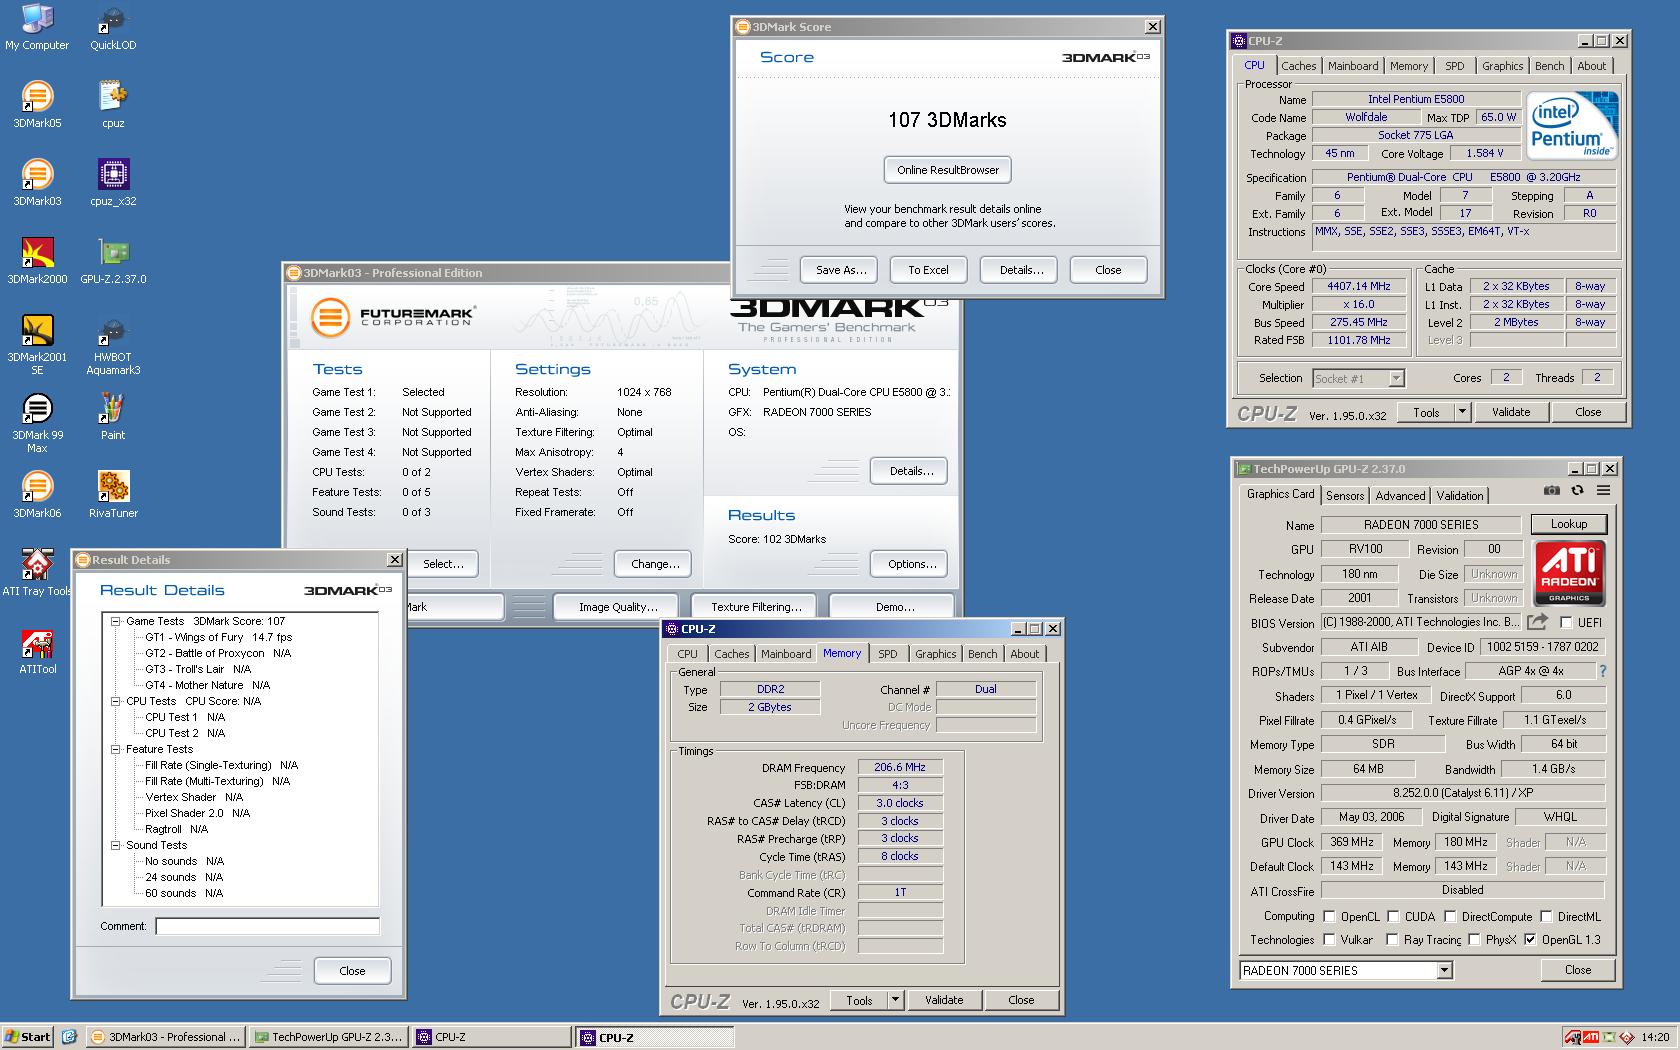Click the GPU-Z refresh icon

pyautogui.click(x=1577, y=491)
